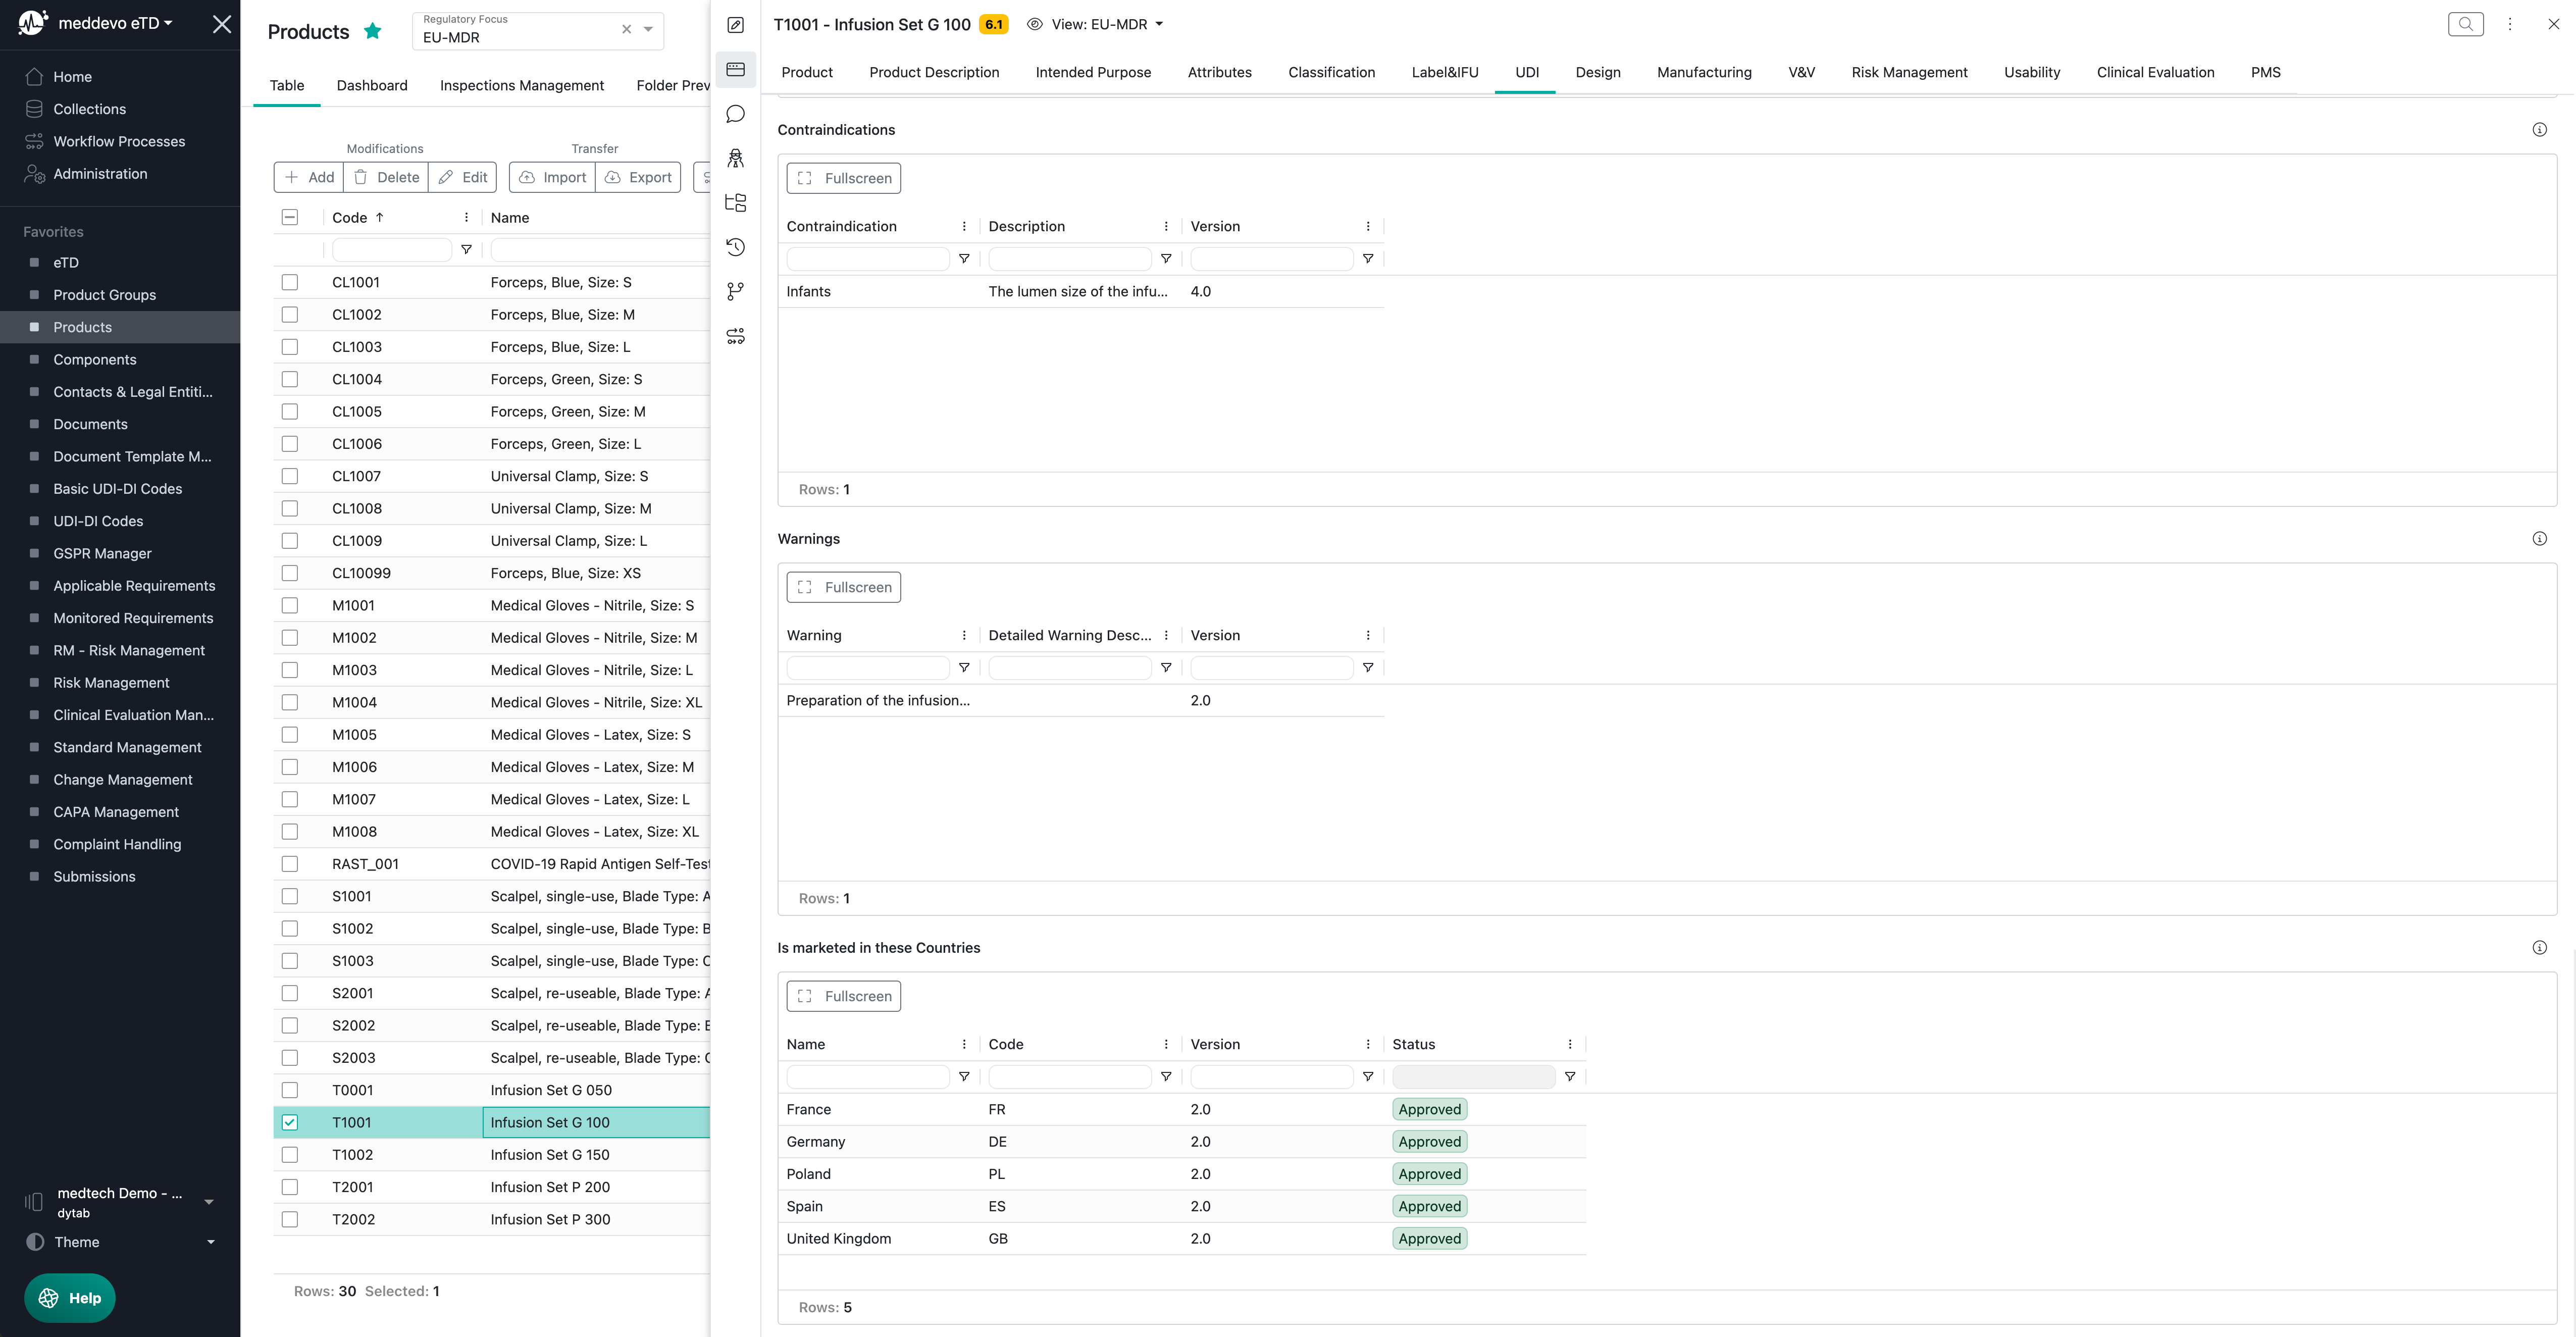Image resolution: width=2576 pixels, height=1337 pixels.
Task: Open the comments panel icon
Action: click(x=735, y=114)
